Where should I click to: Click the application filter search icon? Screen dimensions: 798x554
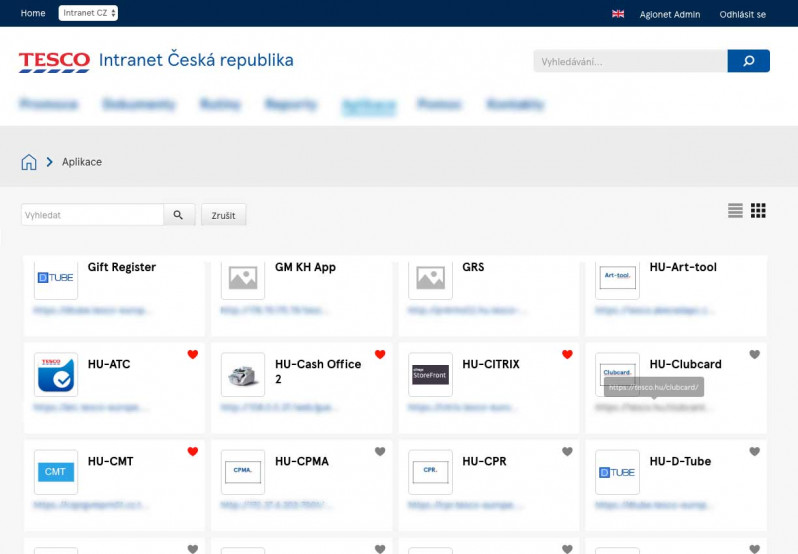pos(179,215)
